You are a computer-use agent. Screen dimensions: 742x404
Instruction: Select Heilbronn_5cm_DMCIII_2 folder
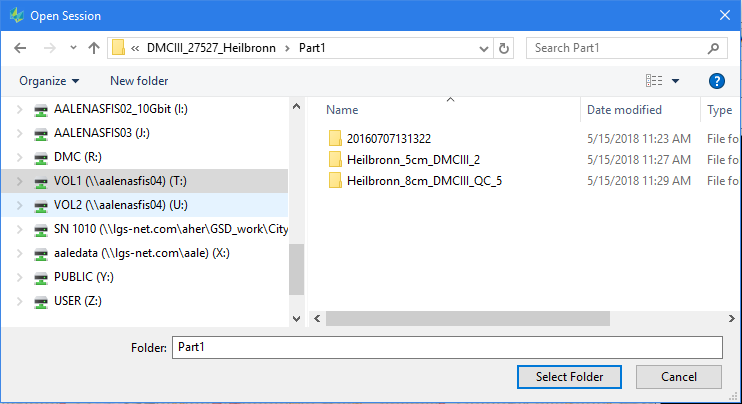pos(413,159)
